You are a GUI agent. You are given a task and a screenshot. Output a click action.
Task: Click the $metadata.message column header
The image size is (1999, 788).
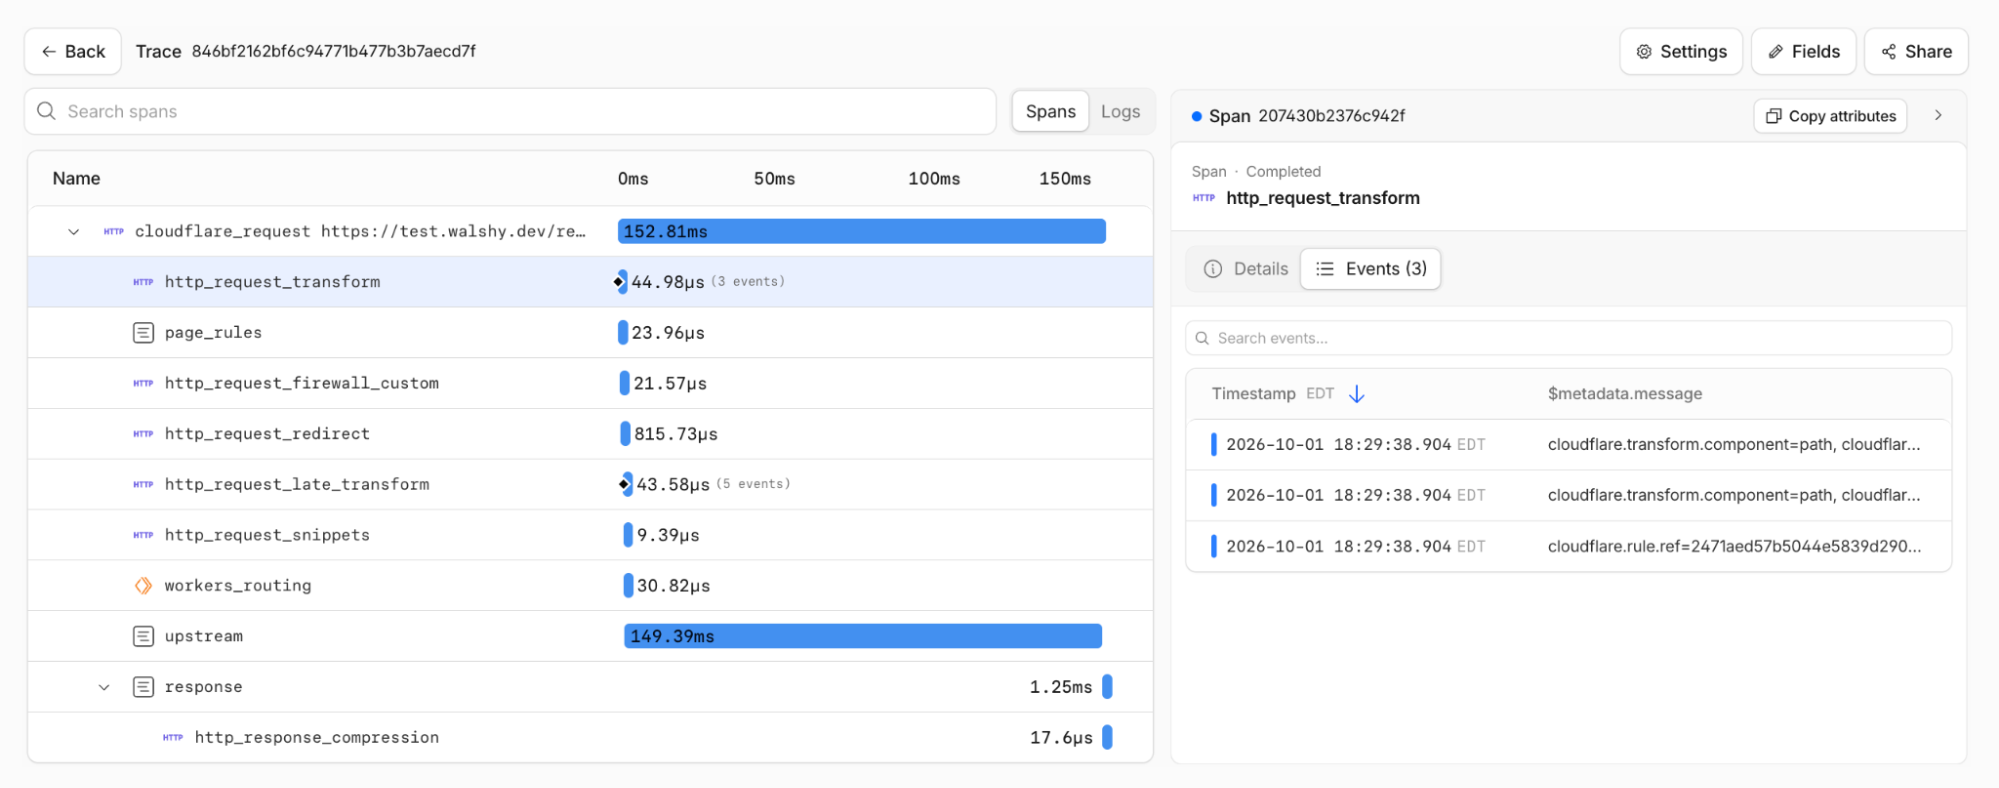(1625, 394)
